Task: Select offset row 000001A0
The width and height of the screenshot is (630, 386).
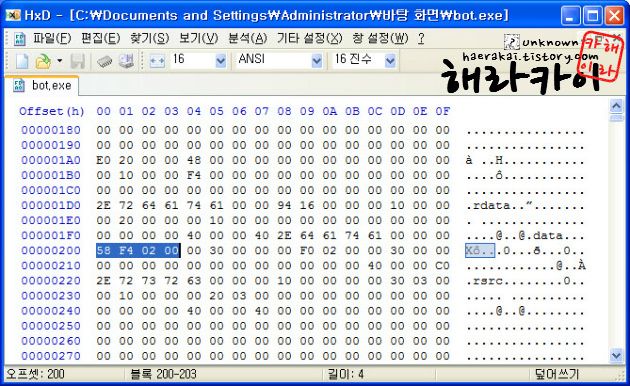Action: click(51, 160)
